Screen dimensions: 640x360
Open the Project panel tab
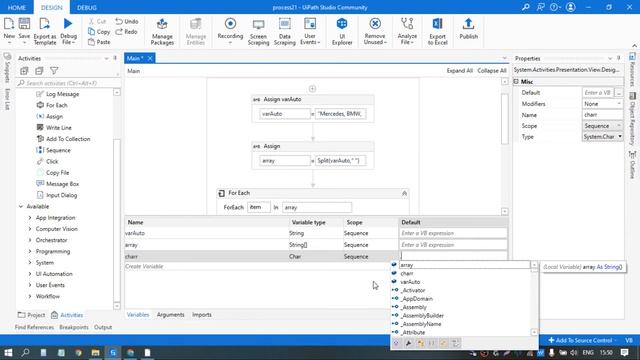click(x=31, y=315)
